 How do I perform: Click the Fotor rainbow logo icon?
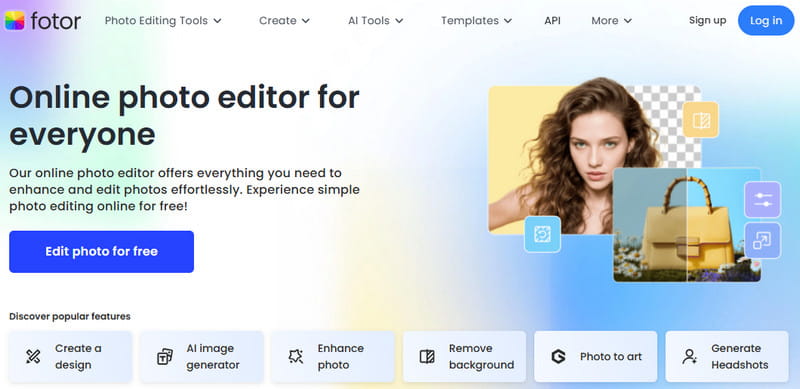14,20
